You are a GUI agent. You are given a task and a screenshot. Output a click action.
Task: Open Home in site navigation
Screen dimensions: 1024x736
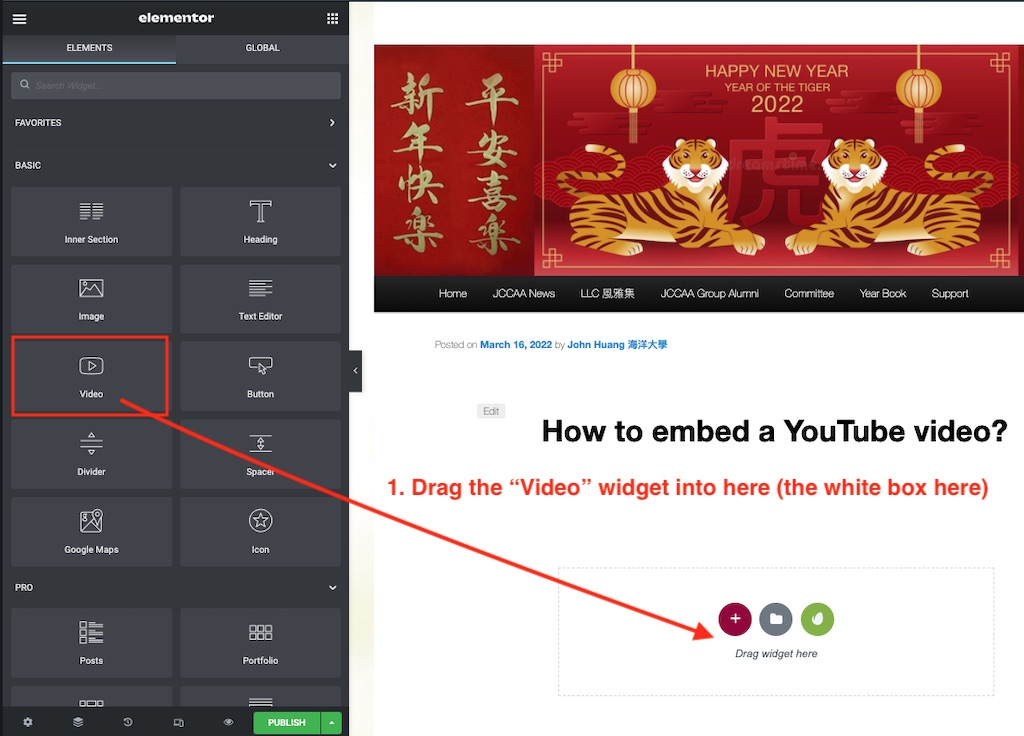(453, 294)
